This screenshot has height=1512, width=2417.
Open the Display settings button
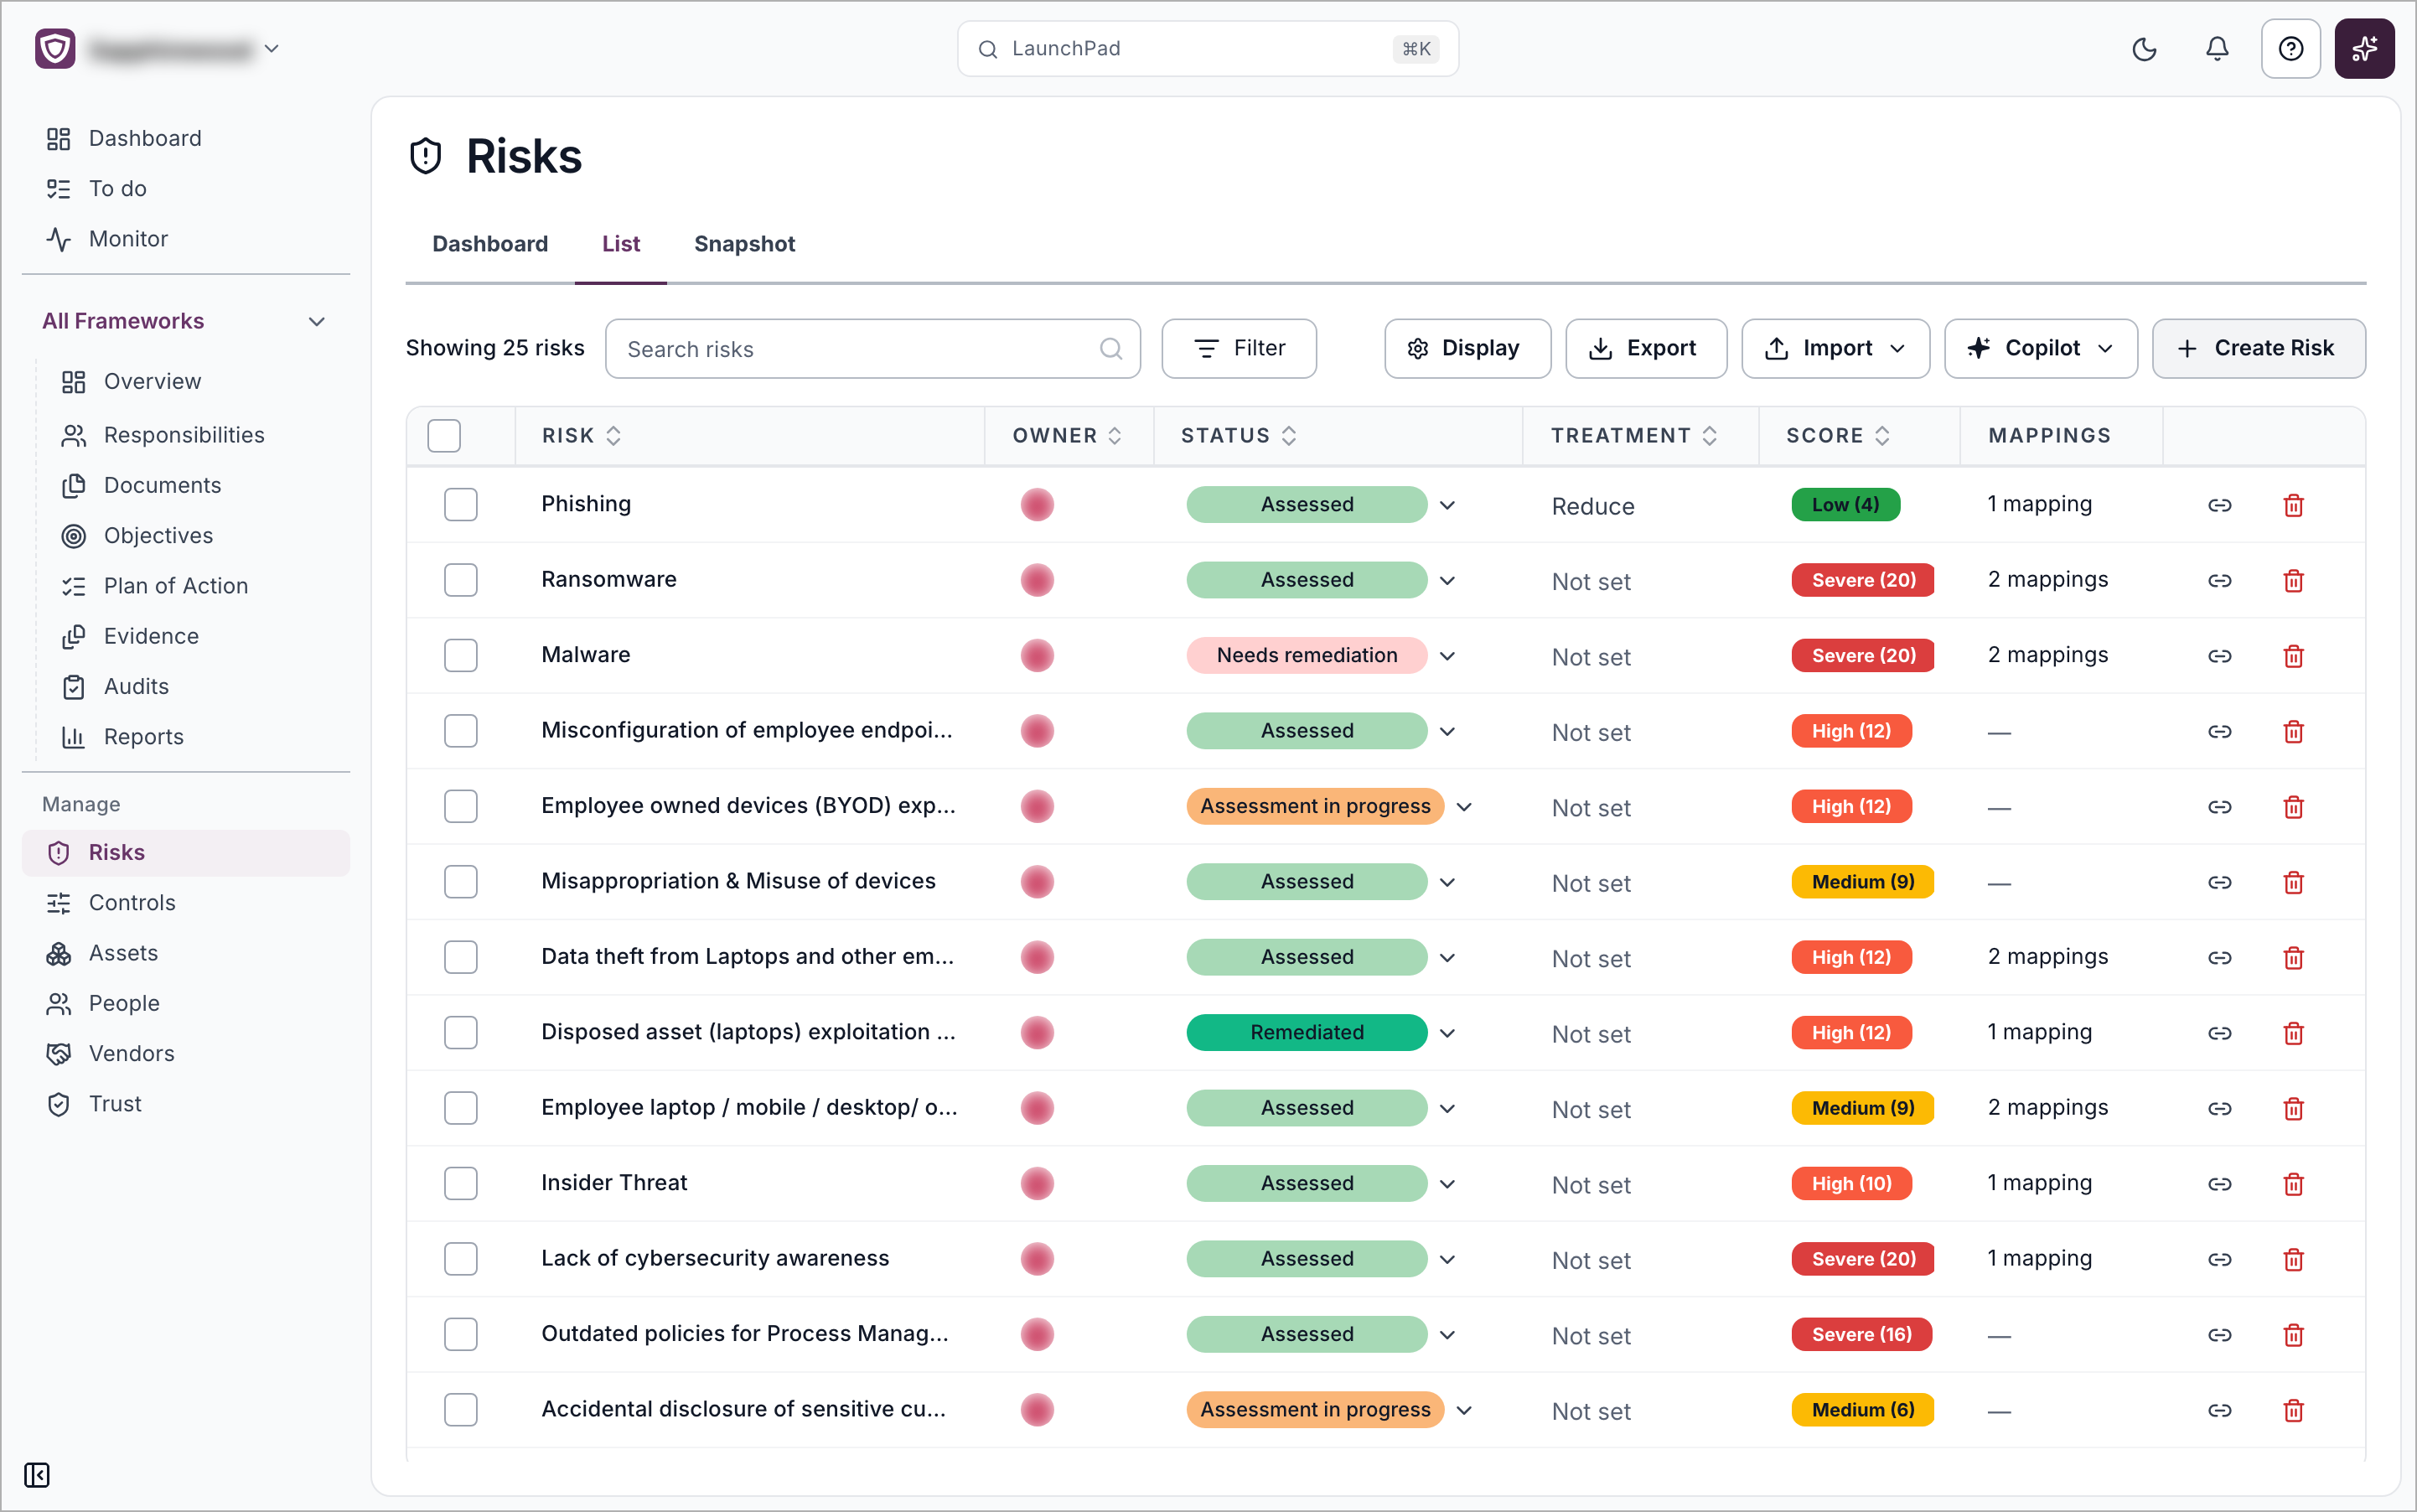click(1467, 348)
